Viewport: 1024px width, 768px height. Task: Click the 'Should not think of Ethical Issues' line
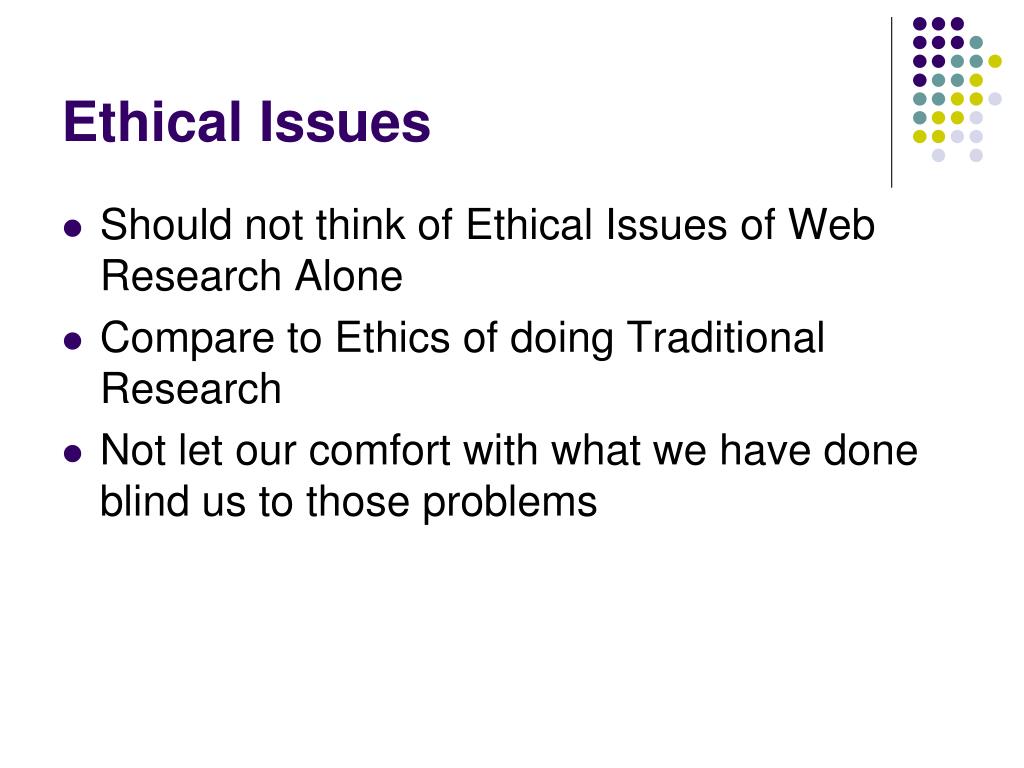pos(487,225)
